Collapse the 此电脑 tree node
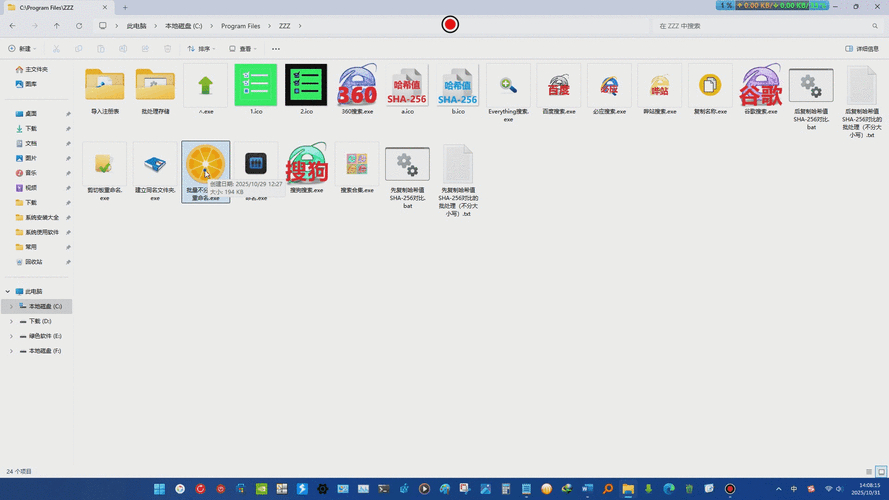The width and height of the screenshot is (889, 500). (x=9, y=292)
